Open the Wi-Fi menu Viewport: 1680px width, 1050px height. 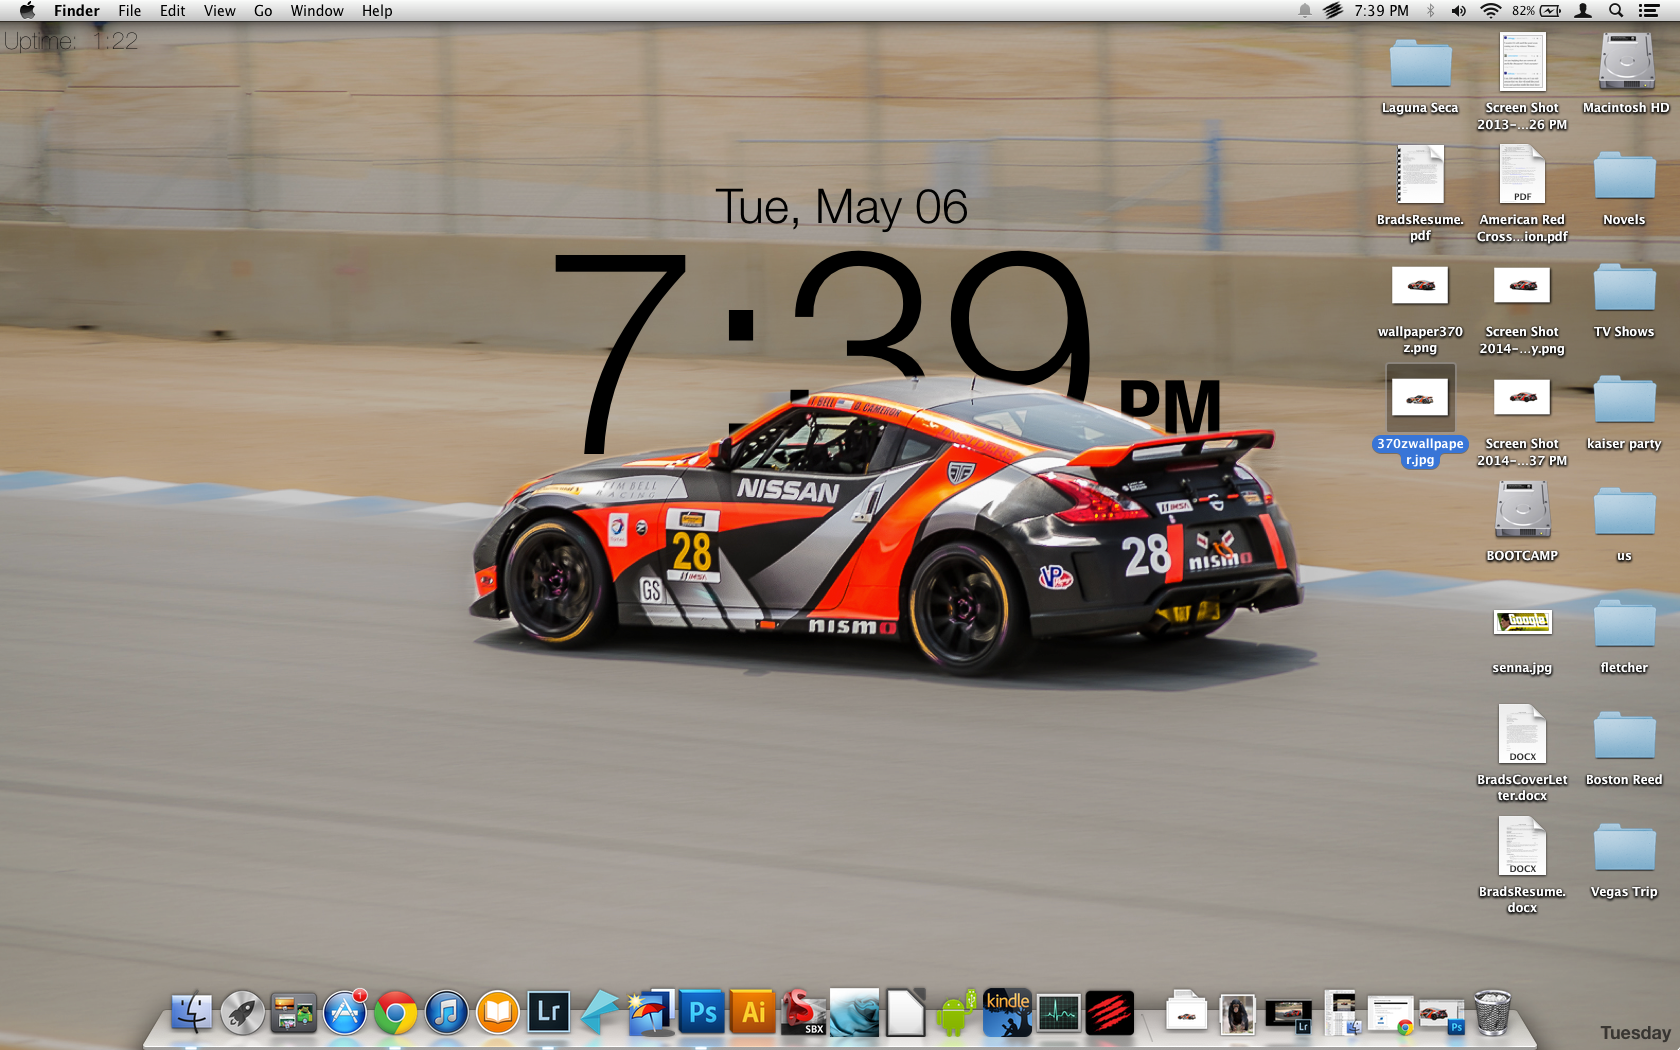(x=1490, y=11)
